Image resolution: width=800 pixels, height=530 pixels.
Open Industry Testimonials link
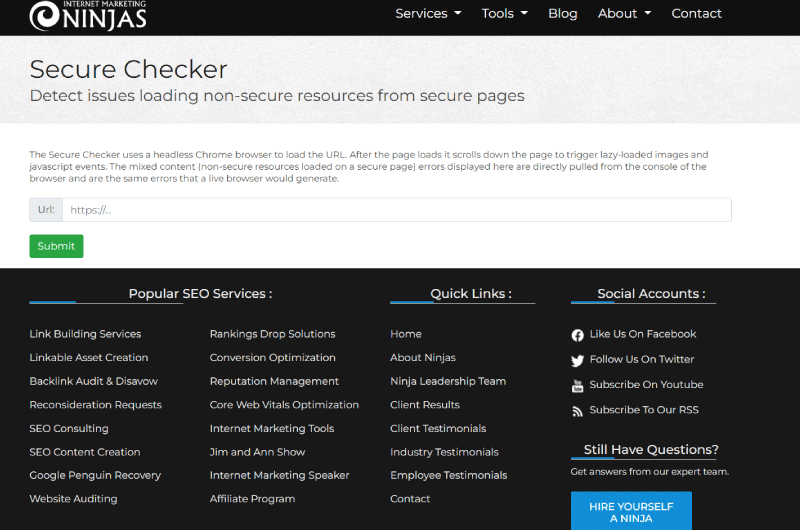(444, 452)
